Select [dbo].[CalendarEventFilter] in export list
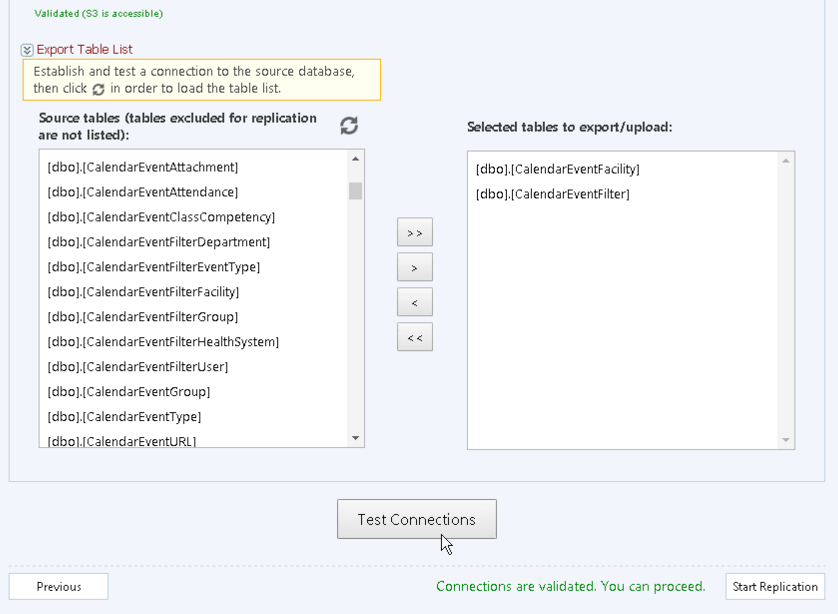This screenshot has width=838, height=614. (553, 194)
